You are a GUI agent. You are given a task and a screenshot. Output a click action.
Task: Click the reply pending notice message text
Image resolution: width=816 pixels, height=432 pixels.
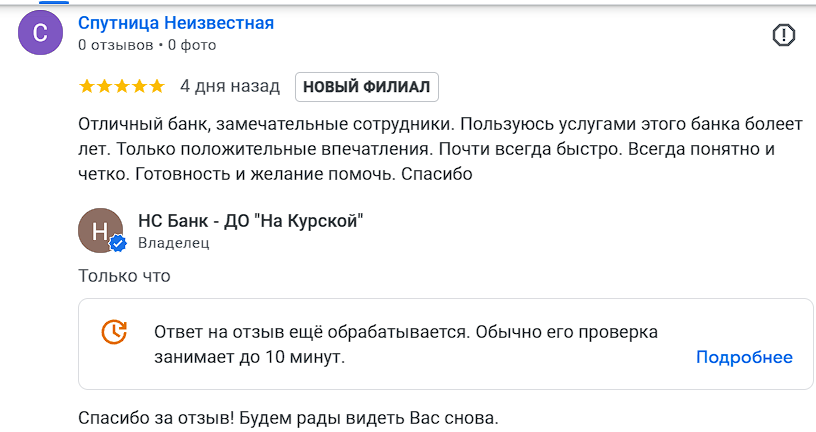click(405, 344)
